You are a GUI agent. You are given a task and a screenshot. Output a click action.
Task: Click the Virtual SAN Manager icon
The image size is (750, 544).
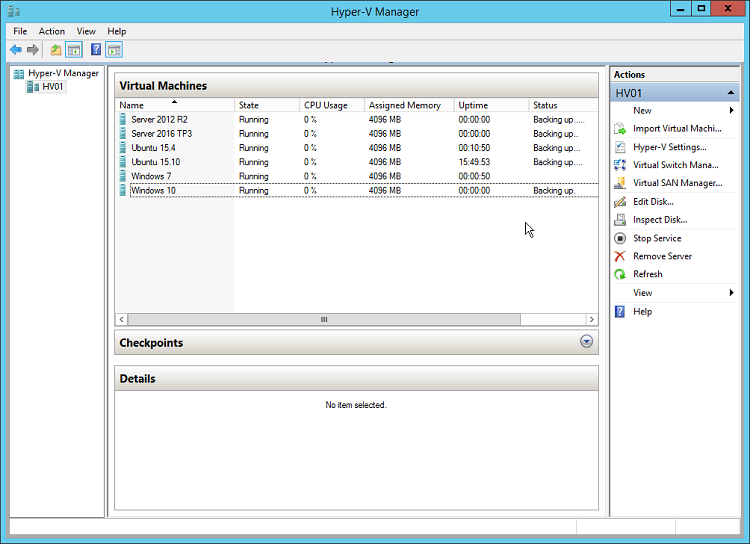tap(620, 183)
